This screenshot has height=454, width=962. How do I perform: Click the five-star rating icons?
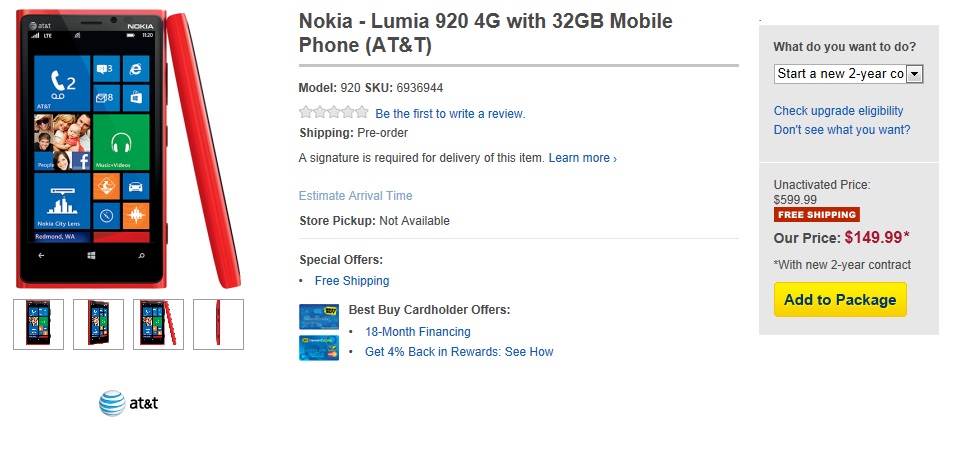334,113
